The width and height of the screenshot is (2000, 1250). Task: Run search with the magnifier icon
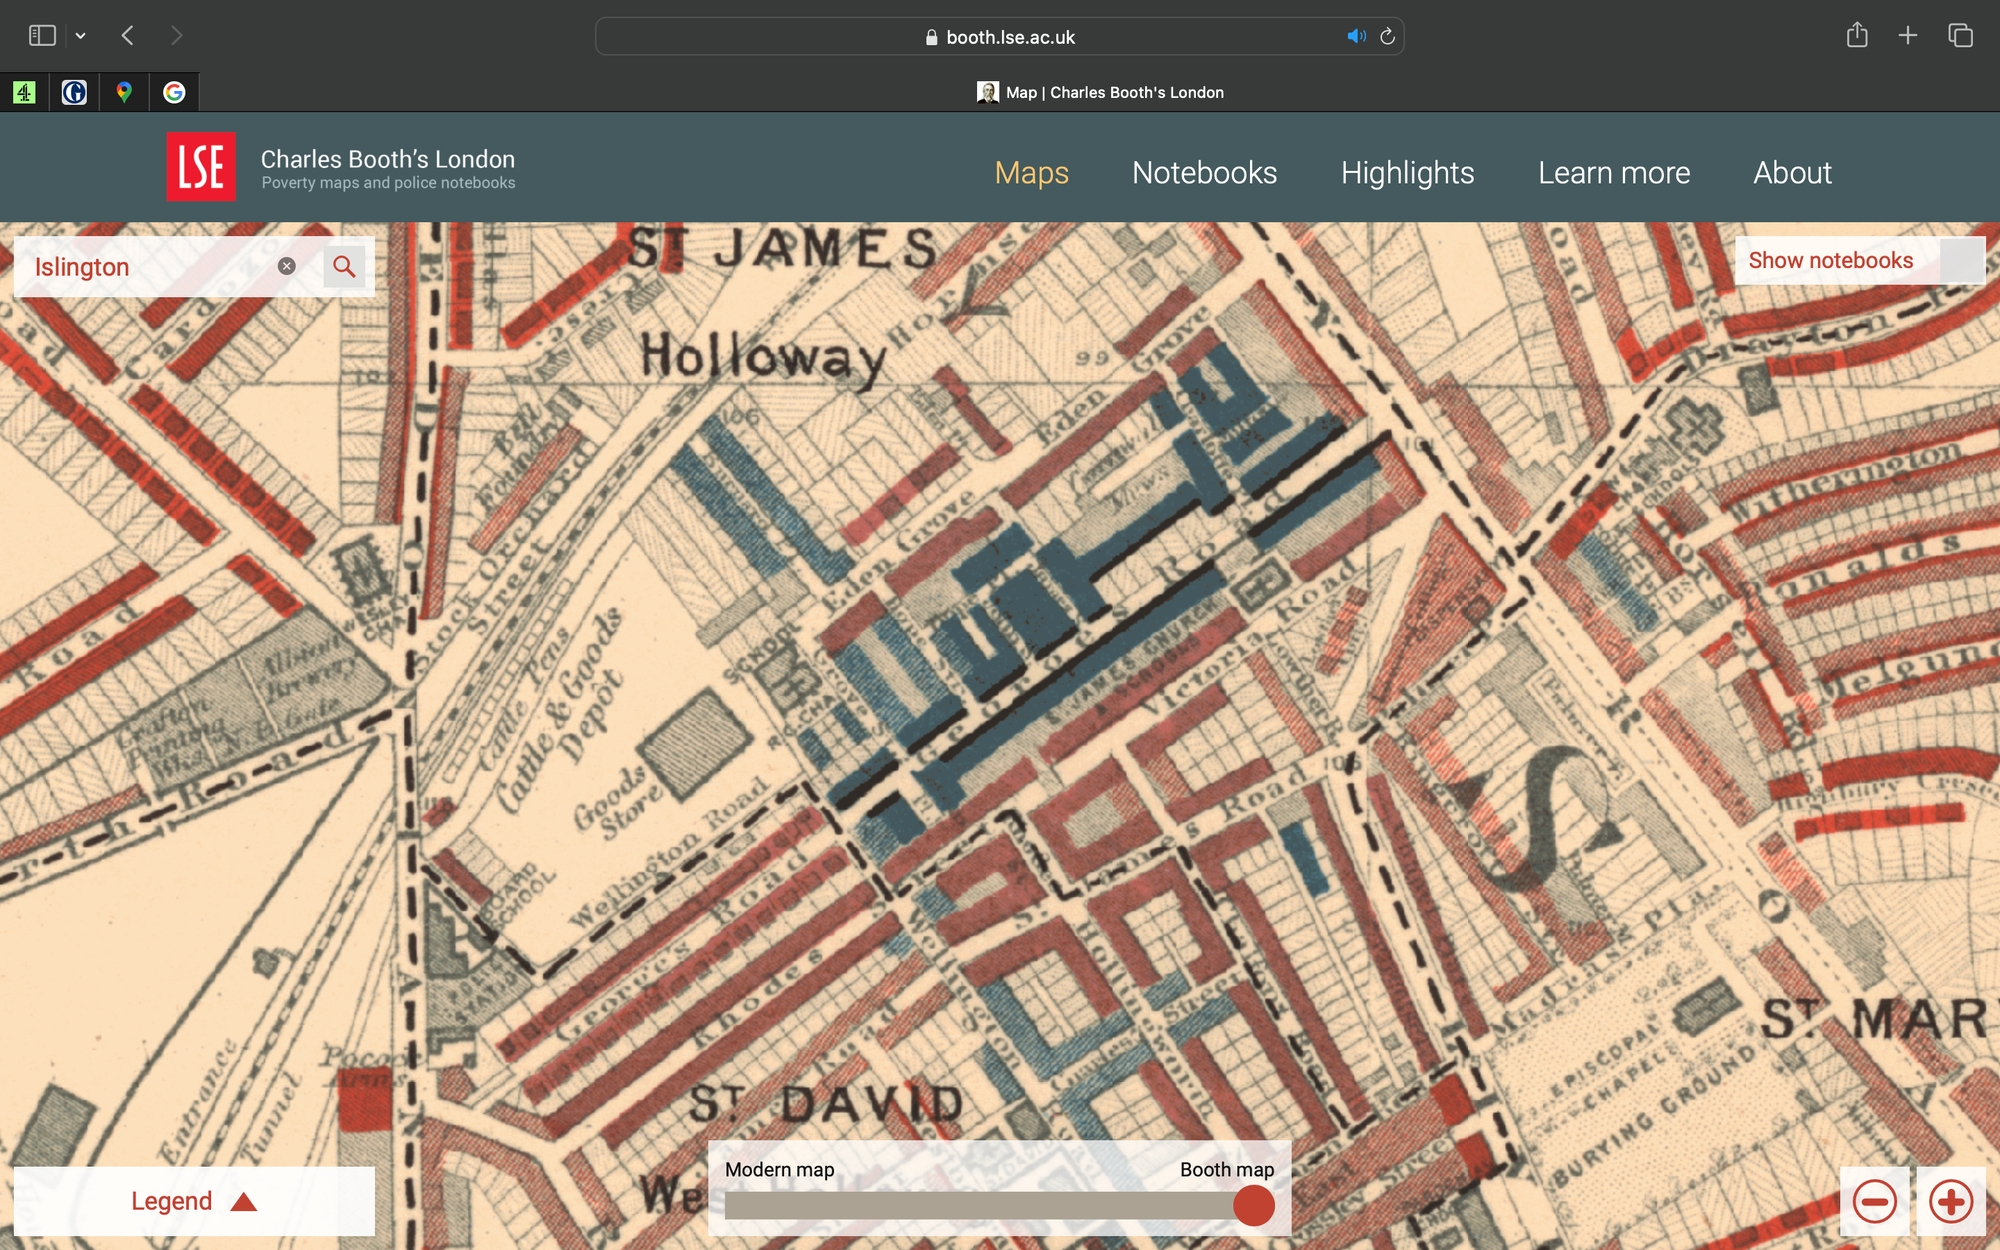[344, 266]
